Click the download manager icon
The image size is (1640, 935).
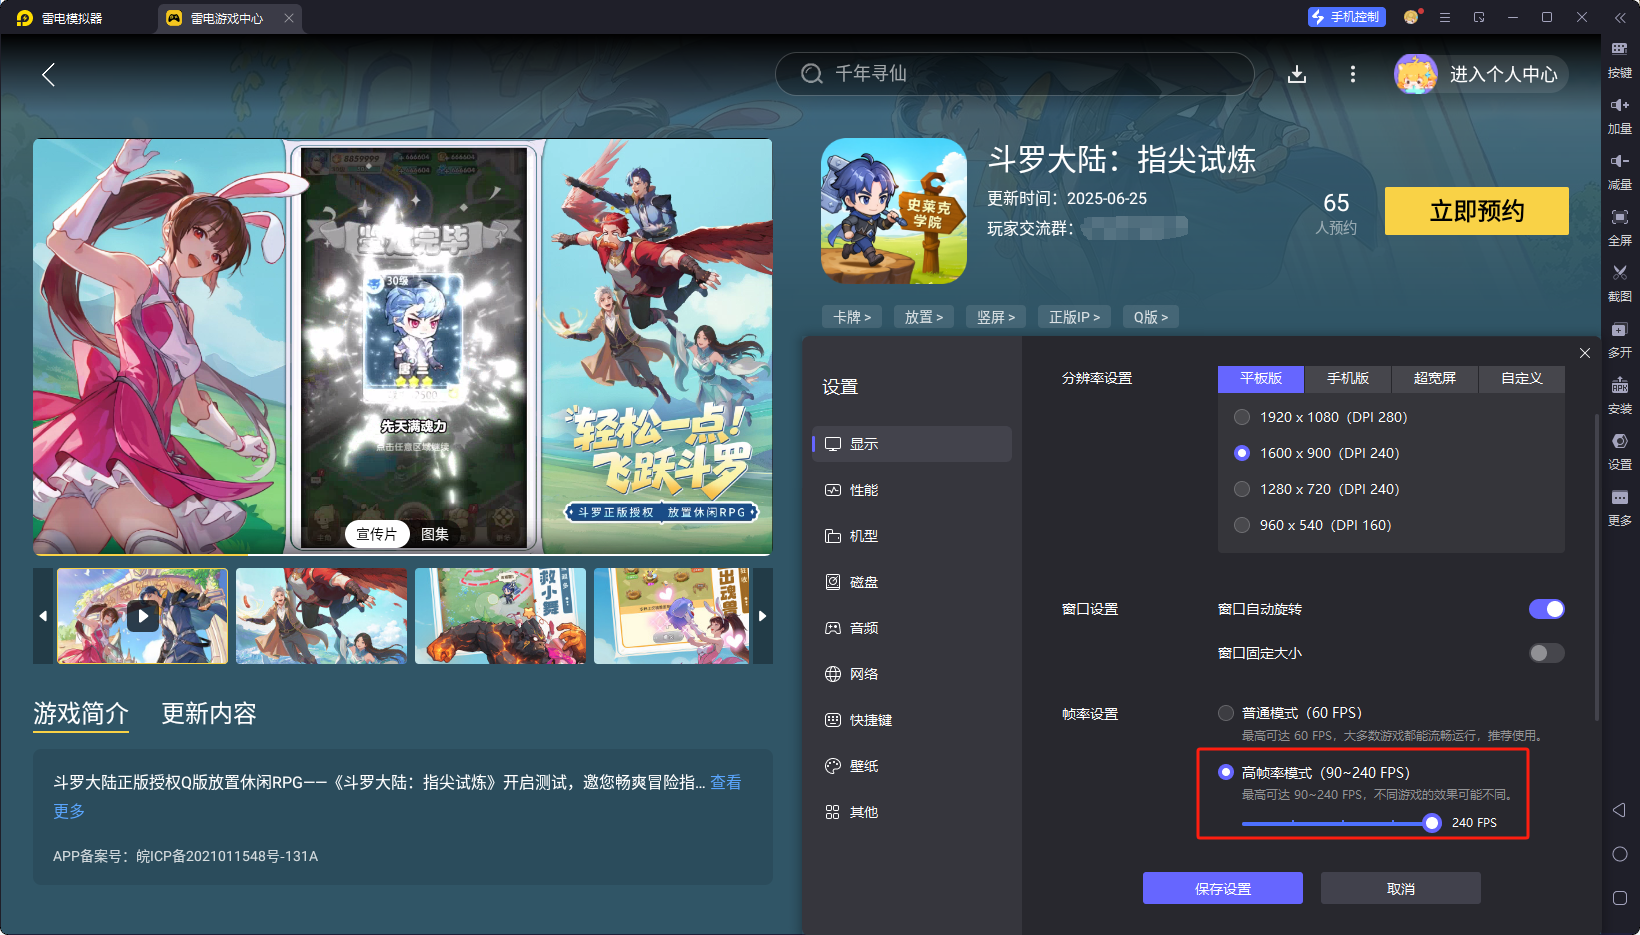tap(1297, 74)
